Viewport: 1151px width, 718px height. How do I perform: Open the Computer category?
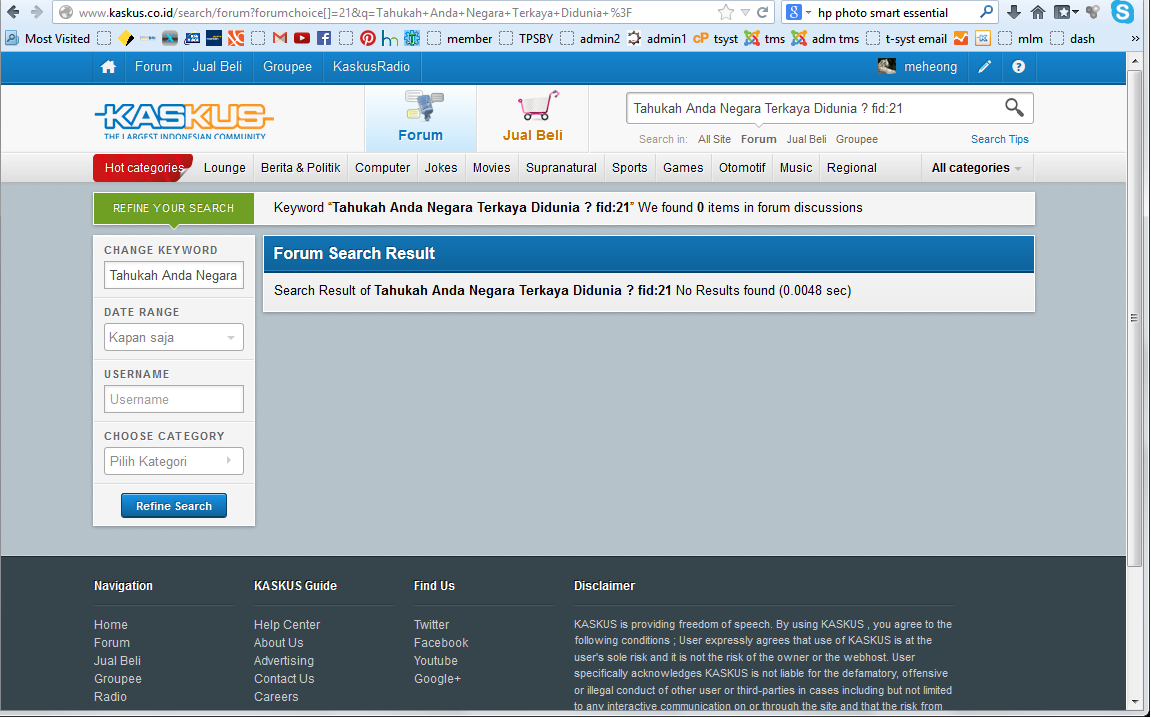tap(382, 167)
